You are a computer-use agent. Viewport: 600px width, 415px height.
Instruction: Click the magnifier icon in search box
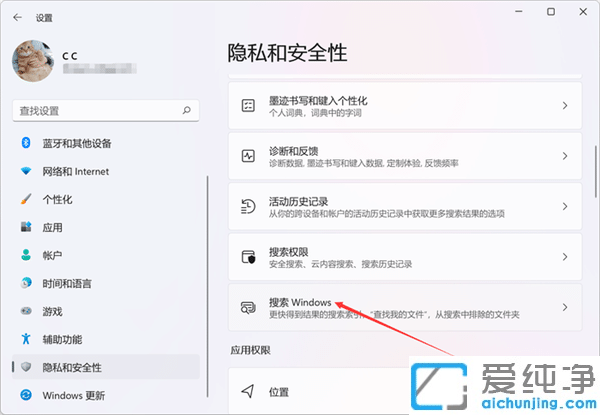pos(186,111)
